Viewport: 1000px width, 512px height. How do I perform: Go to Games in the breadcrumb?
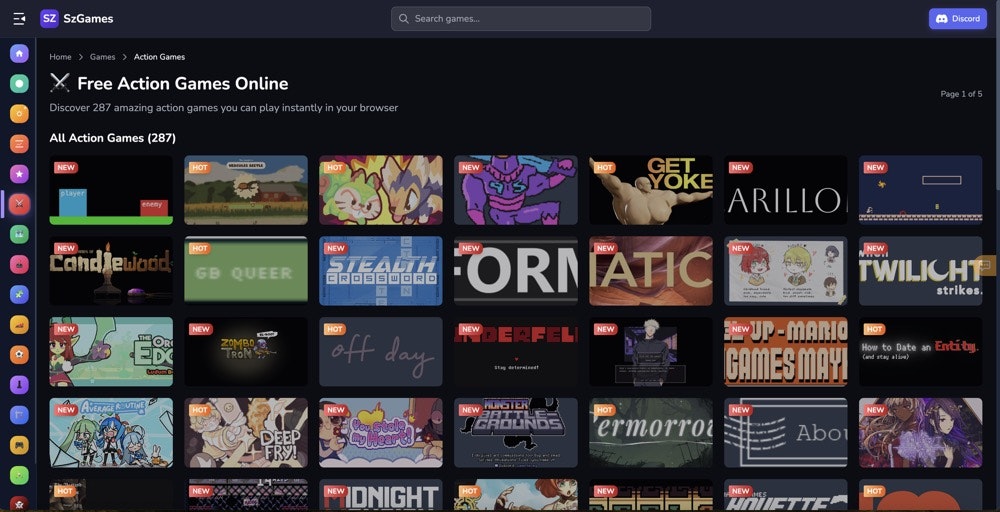pyautogui.click(x=103, y=57)
